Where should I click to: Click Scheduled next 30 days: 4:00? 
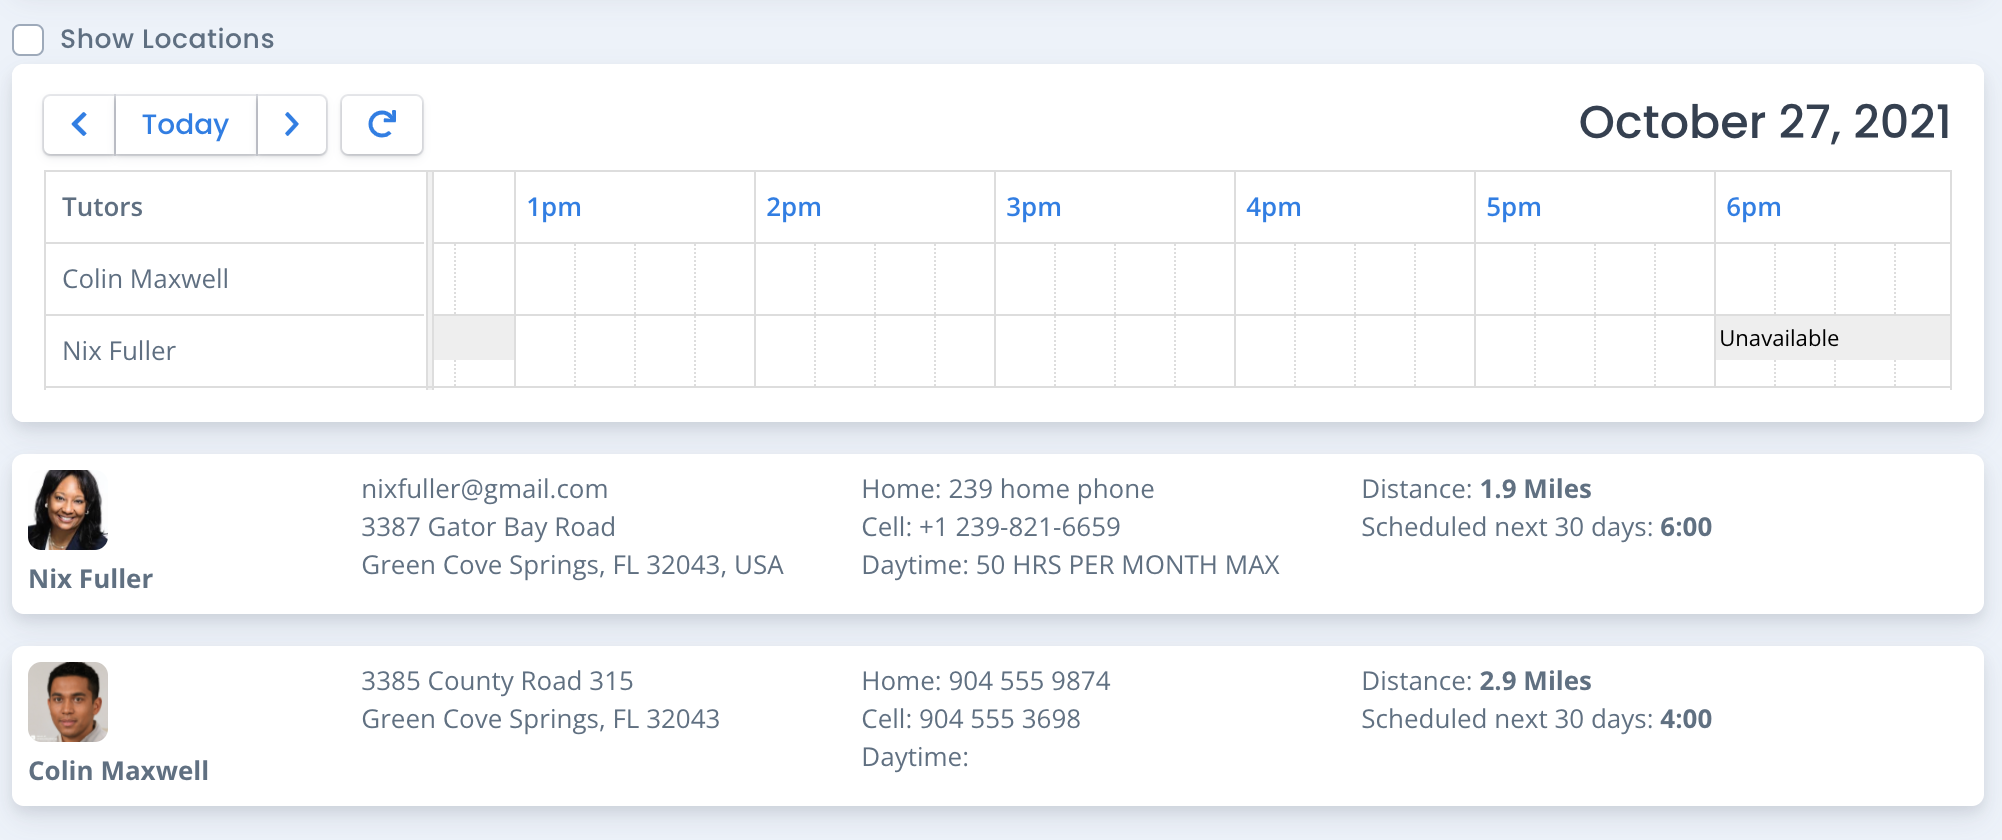click(1537, 719)
